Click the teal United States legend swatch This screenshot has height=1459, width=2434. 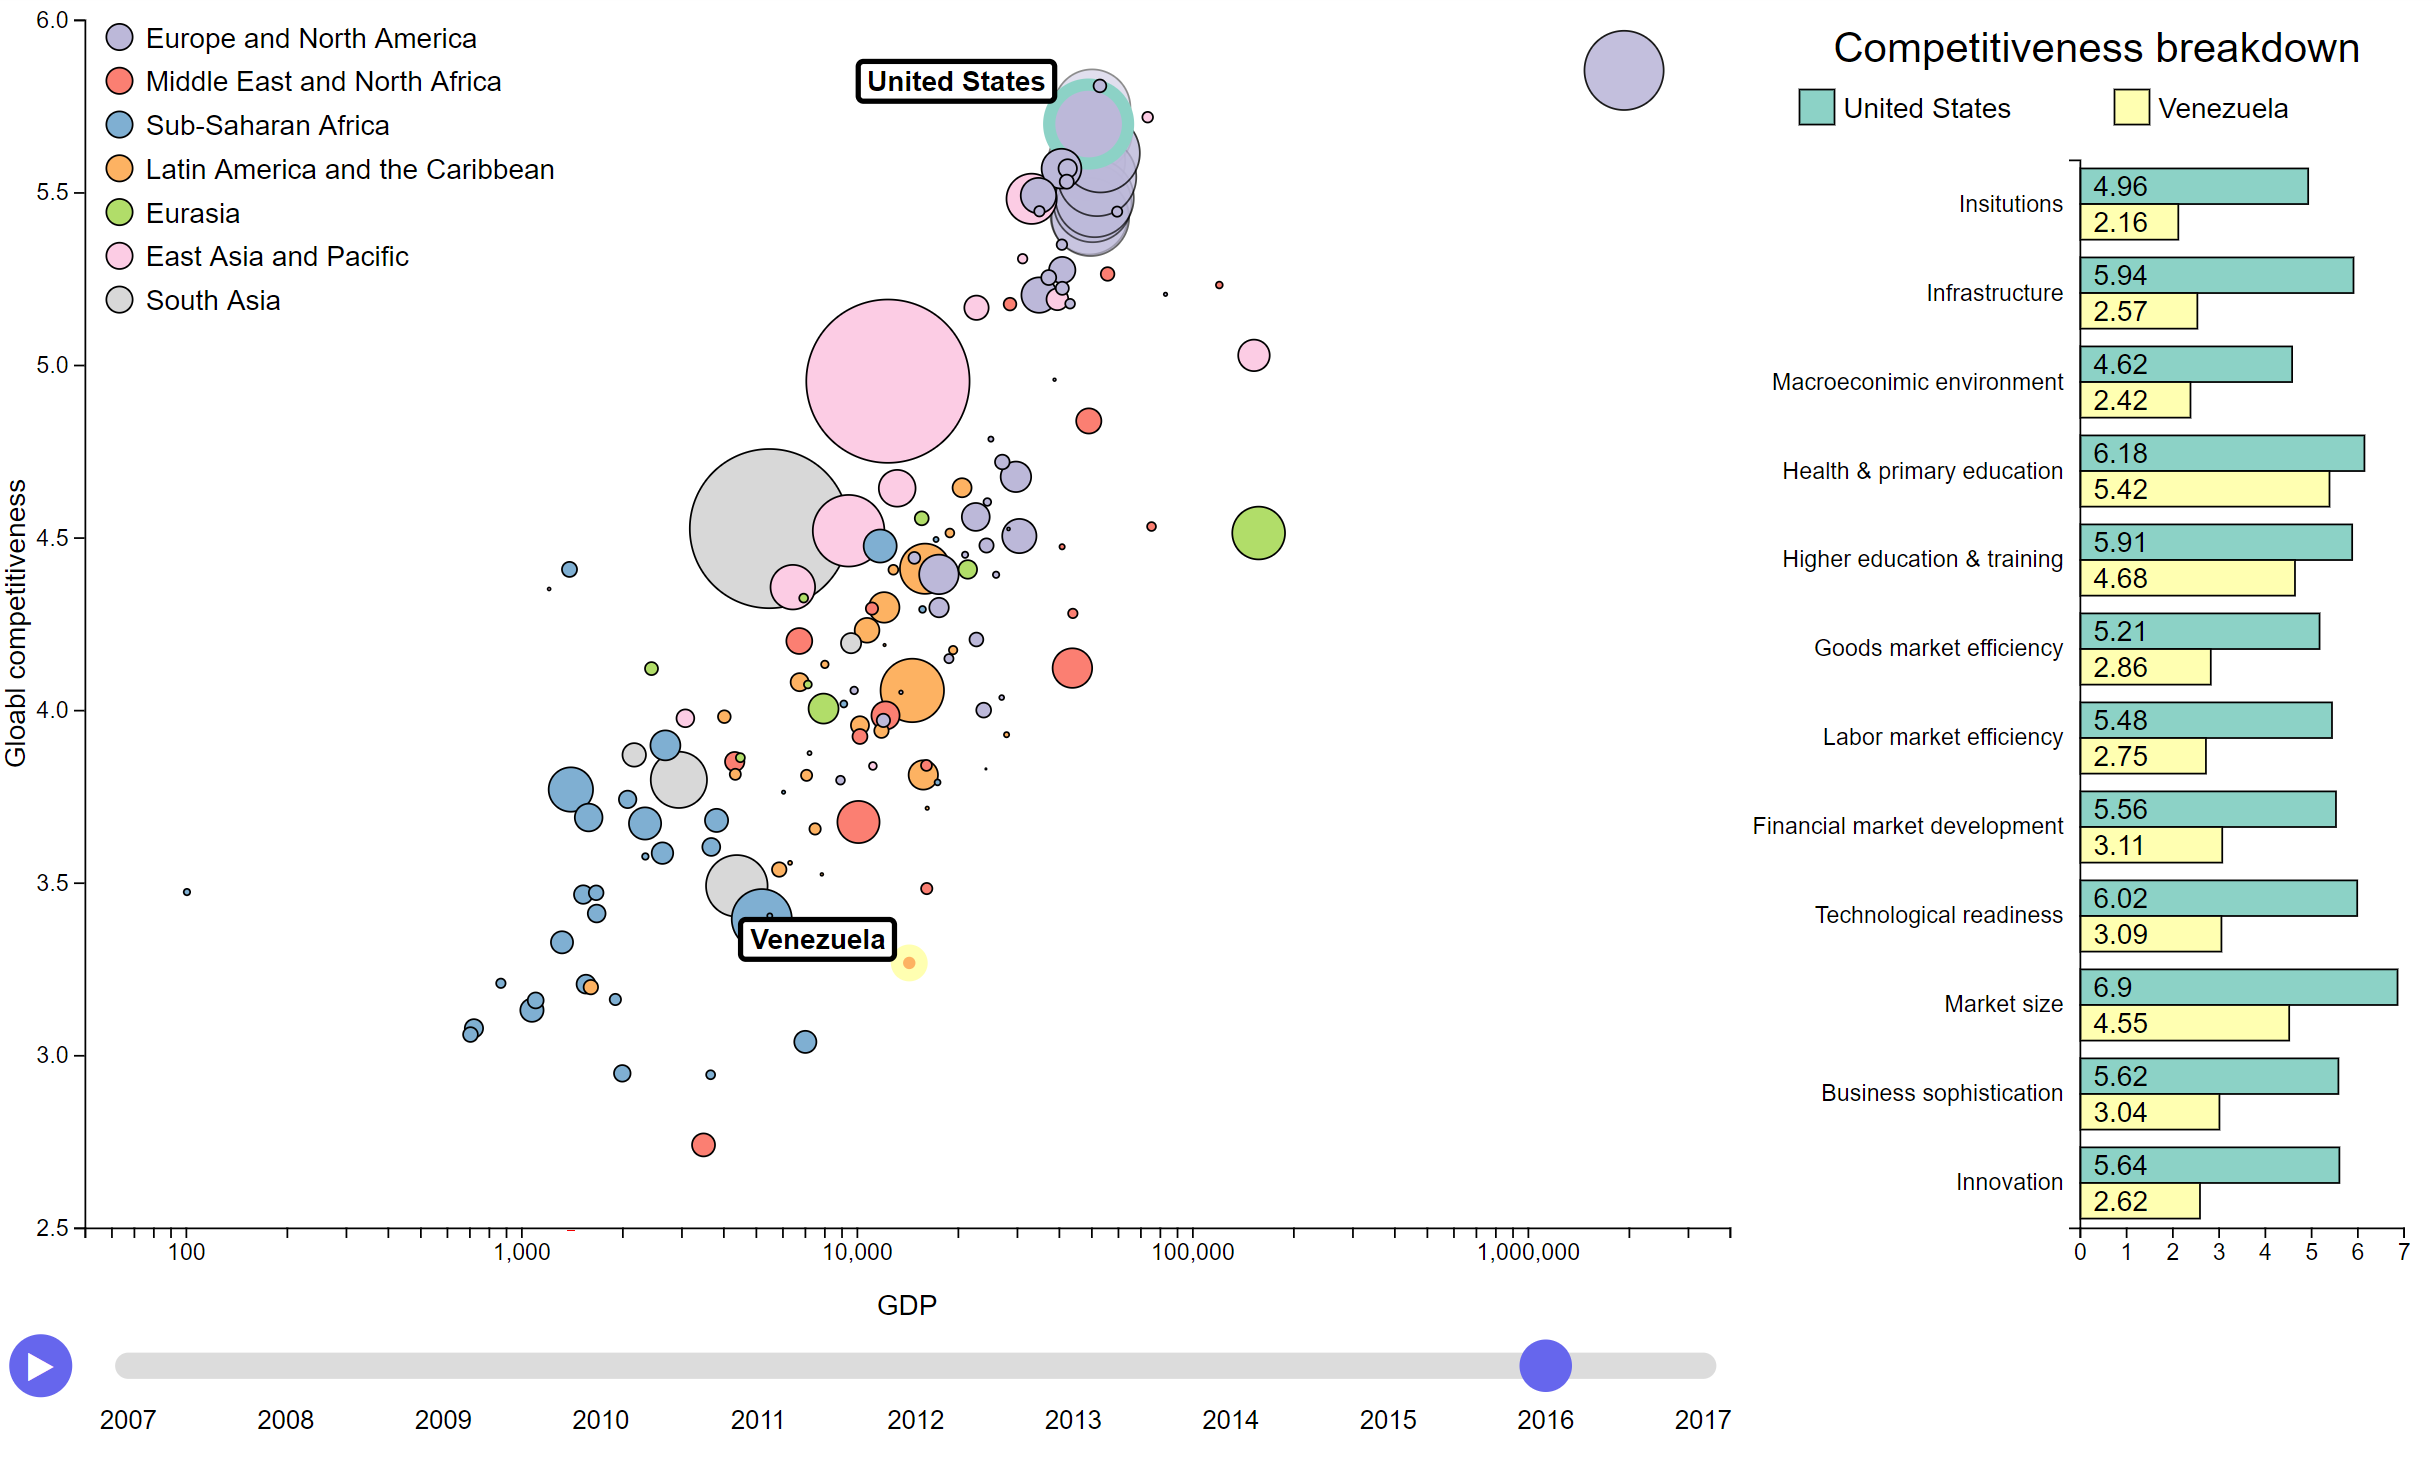(x=1815, y=107)
